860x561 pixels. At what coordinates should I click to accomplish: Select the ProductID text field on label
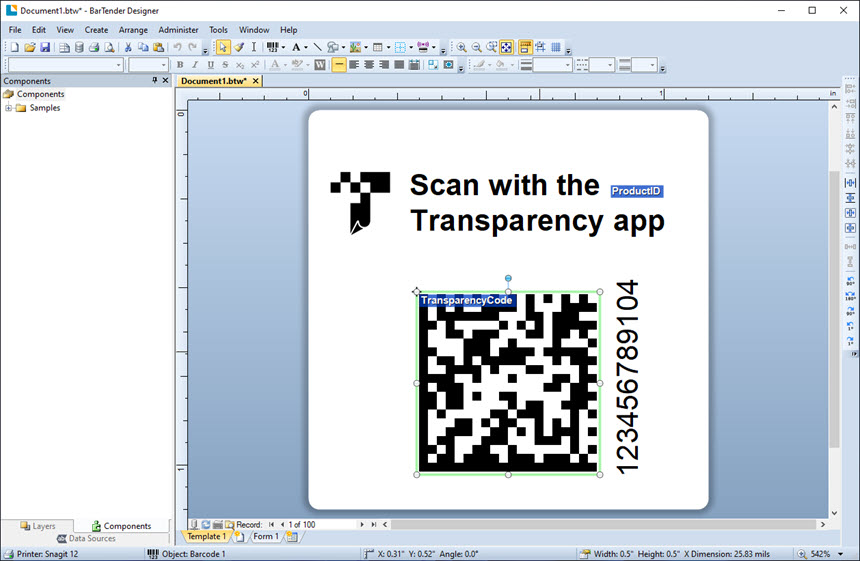pyautogui.click(x=636, y=191)
